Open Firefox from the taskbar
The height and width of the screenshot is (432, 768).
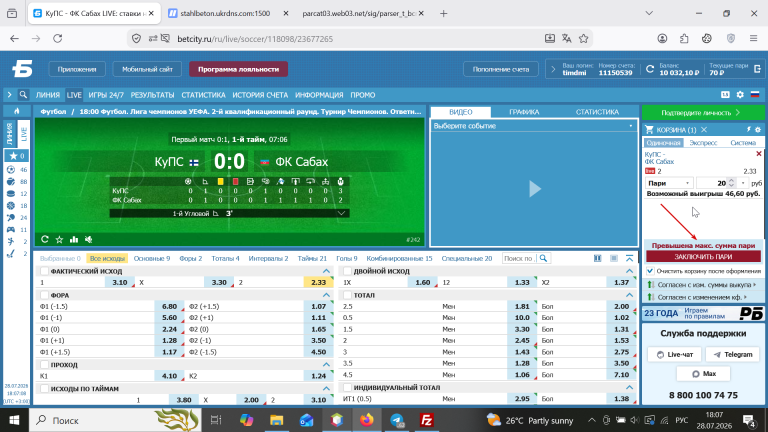coord(366,420)
